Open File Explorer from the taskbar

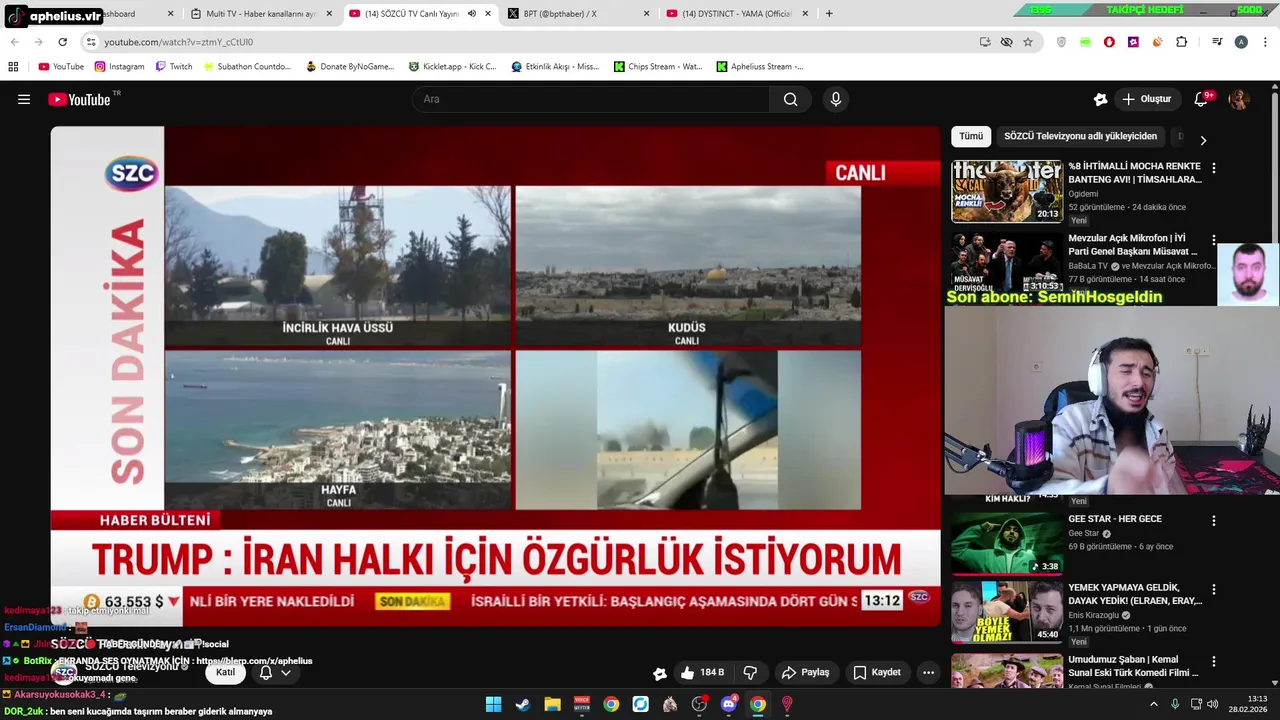[x=552, y=704]
